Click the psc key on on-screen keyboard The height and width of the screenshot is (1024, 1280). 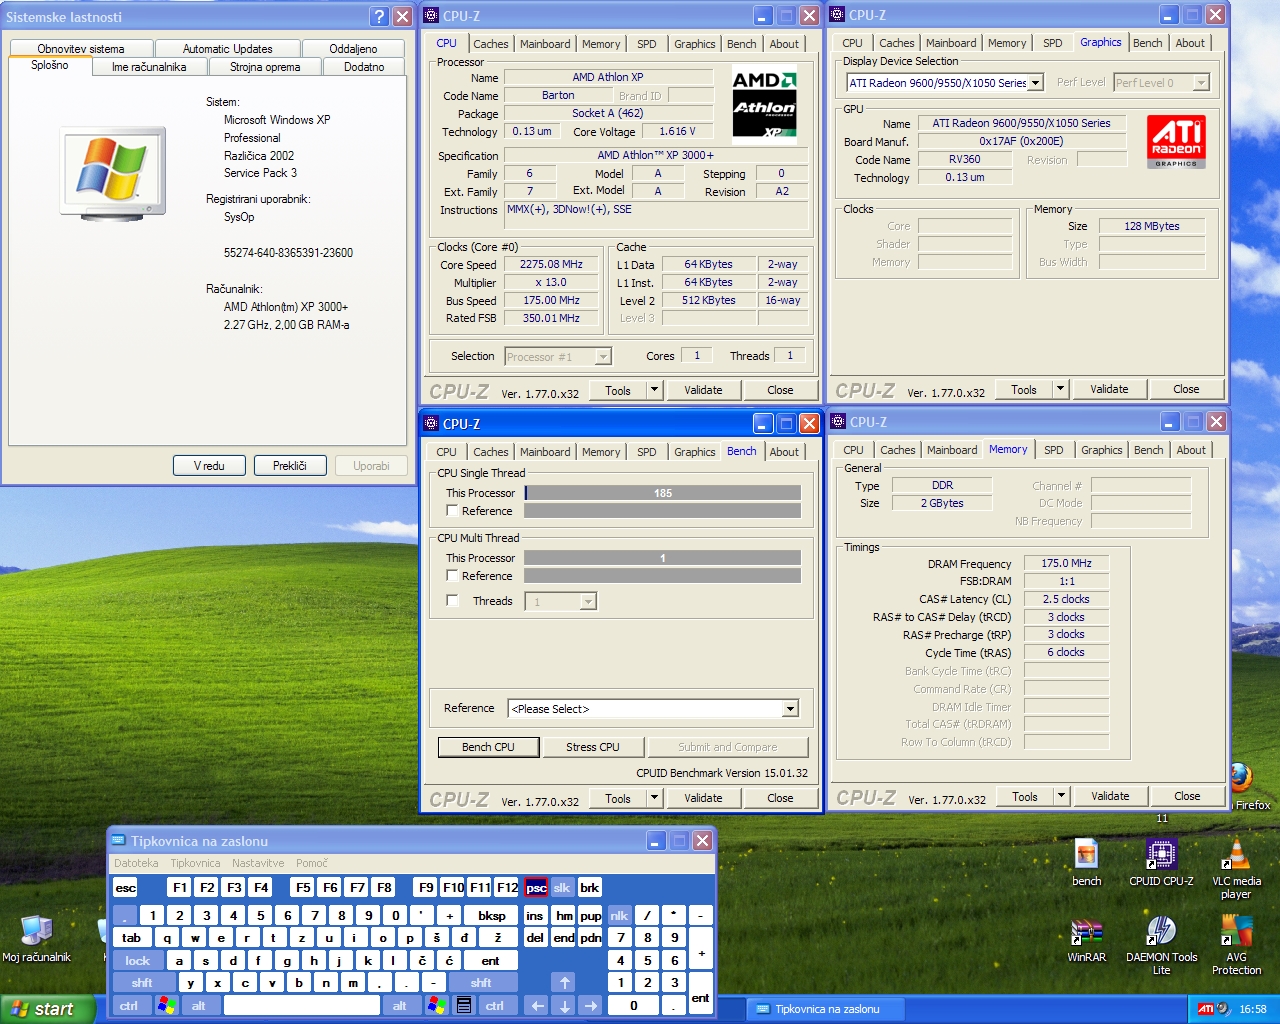tap(537, 887)
